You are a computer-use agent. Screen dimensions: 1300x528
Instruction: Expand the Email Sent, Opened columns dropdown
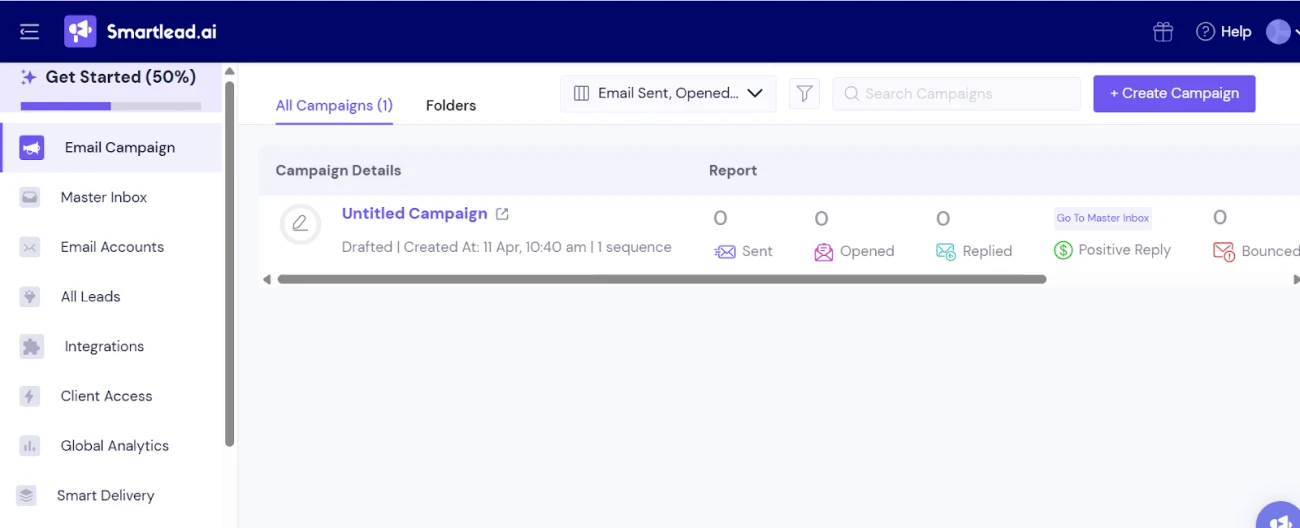pos(668,93)
